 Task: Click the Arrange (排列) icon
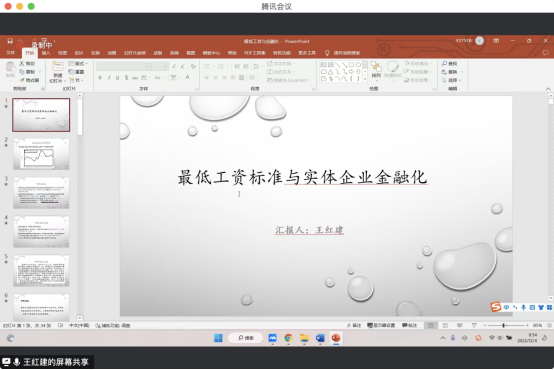tap(376, 70)
